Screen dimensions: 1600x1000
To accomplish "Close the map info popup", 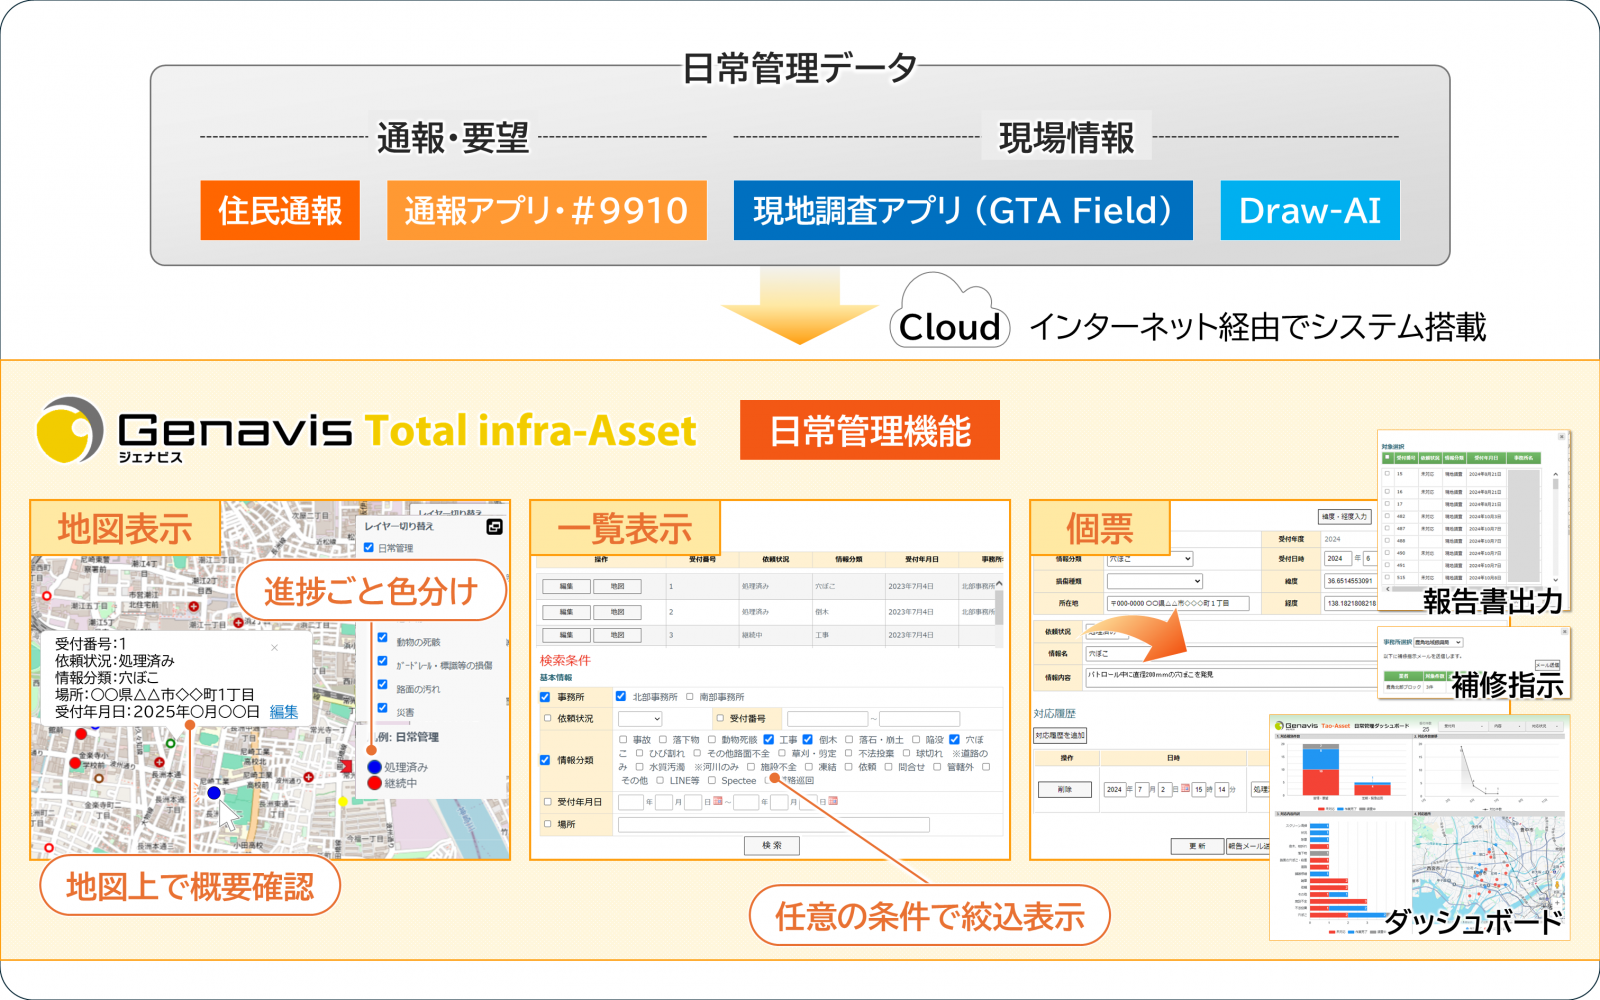I will [275, 648].
